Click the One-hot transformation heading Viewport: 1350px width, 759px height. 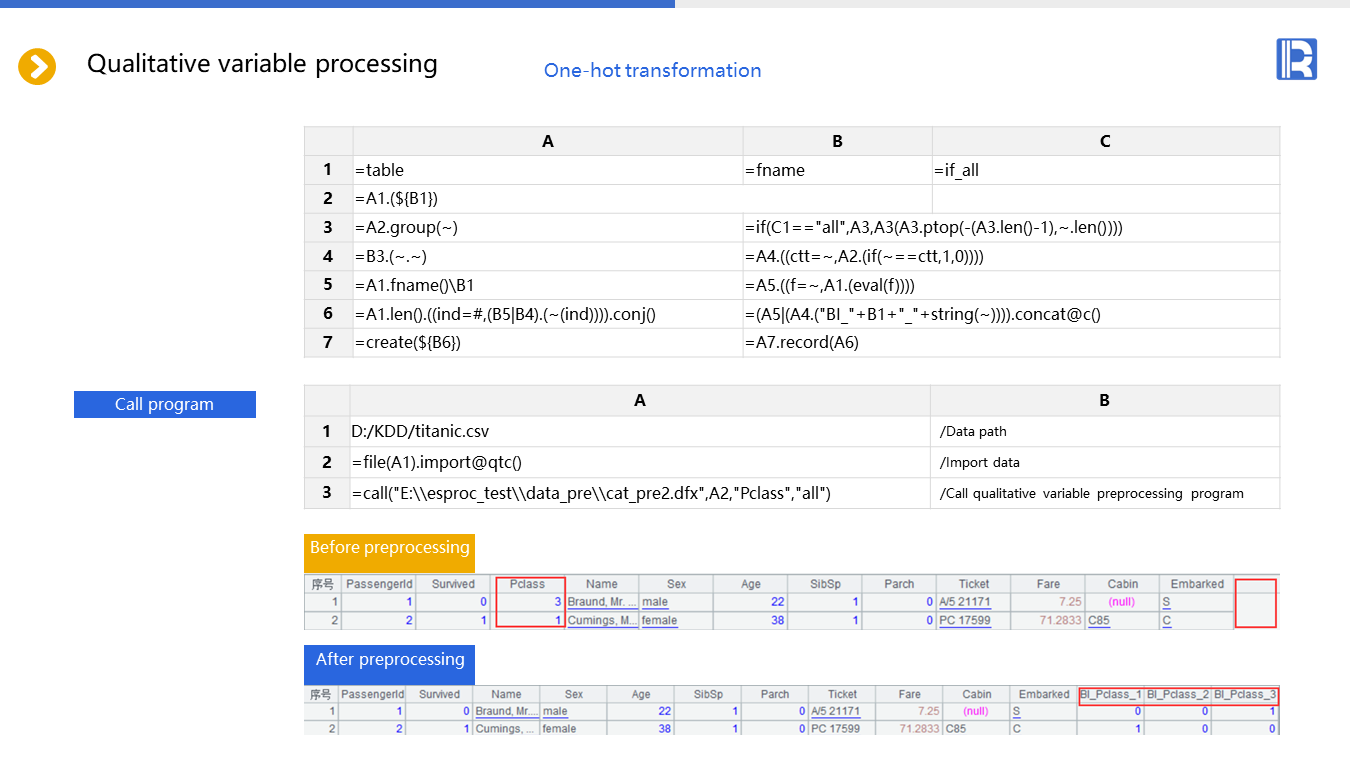coord(652,70)
